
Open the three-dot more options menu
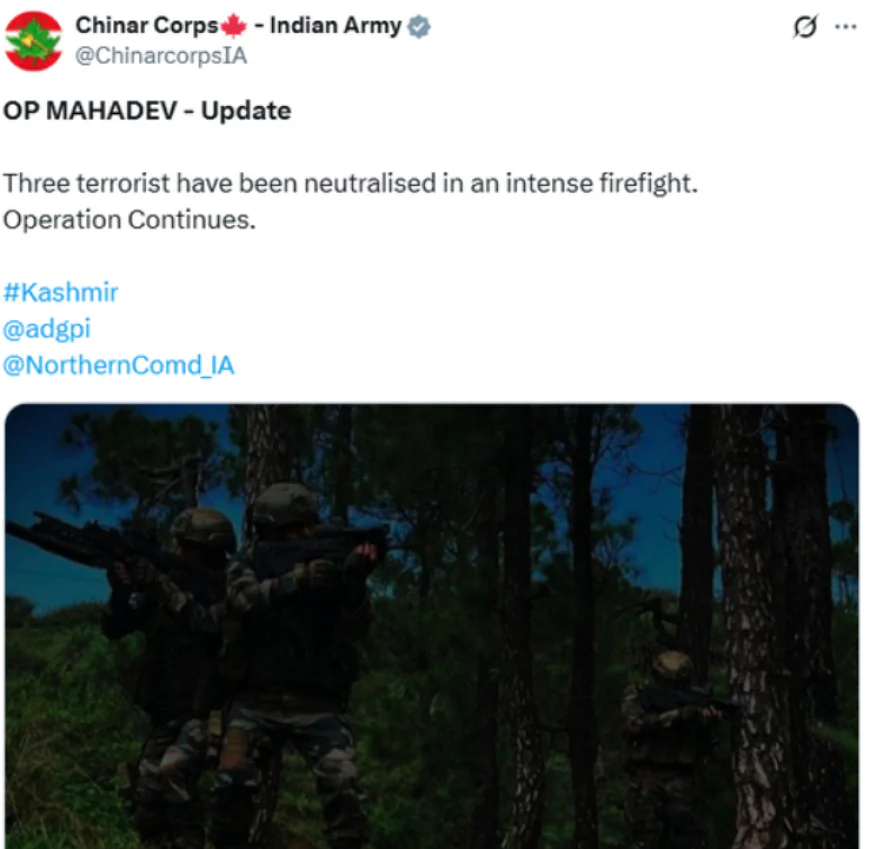[845, 27]
